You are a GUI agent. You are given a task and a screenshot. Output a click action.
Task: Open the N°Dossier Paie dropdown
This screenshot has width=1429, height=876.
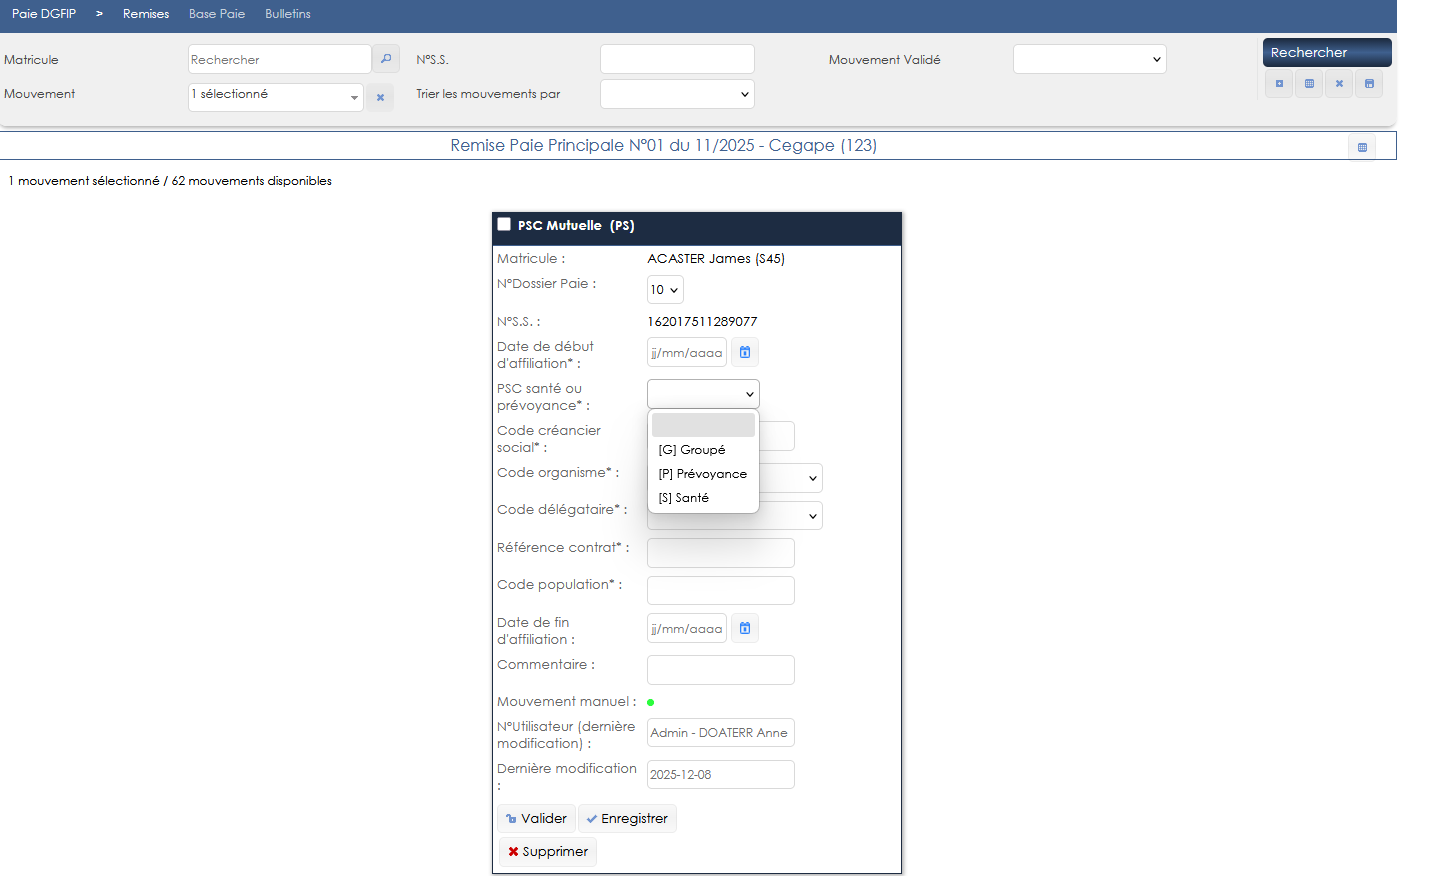[x=665, y=290]
